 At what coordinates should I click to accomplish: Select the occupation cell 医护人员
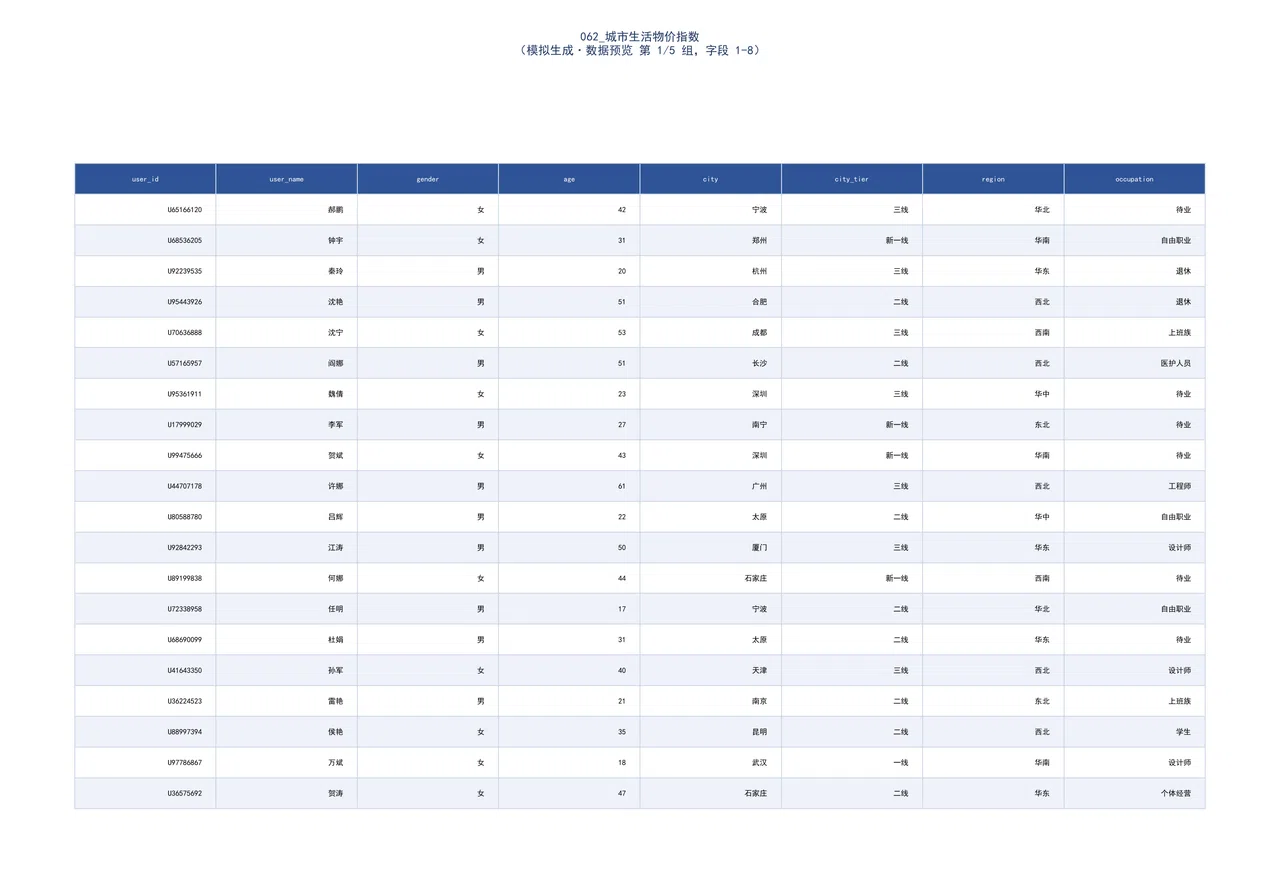click(1135, 363)
